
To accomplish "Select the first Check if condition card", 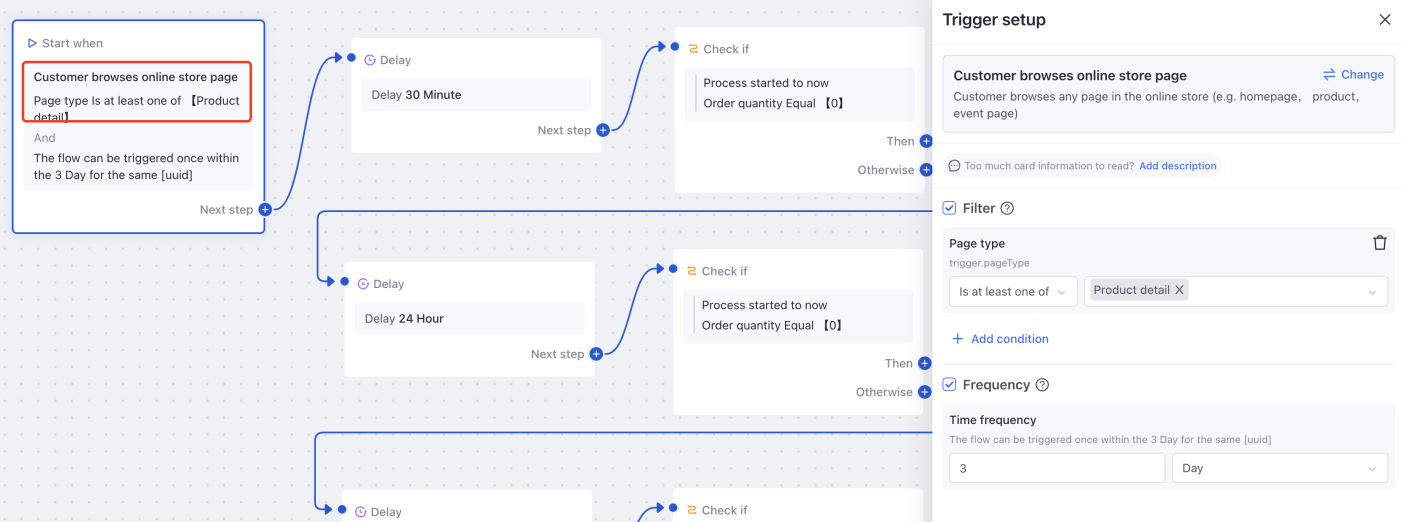I will pyautogui.click(x=799, y=93).
